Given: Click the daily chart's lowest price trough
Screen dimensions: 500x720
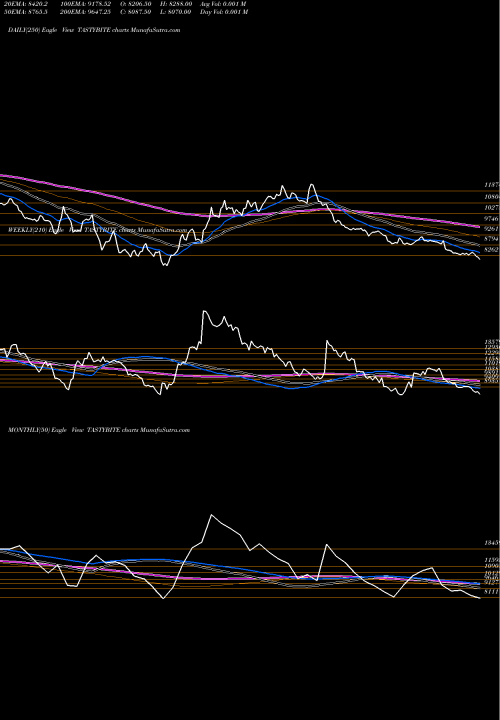Looking at the screenshot, I should click(166, 265).
